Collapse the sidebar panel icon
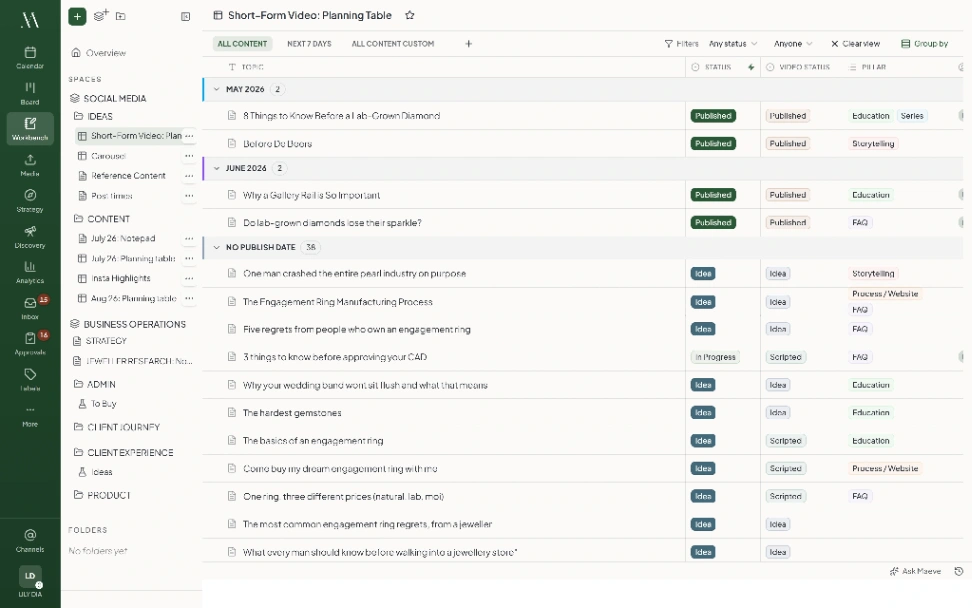This screenshot has width=972, height=608. 185,17
